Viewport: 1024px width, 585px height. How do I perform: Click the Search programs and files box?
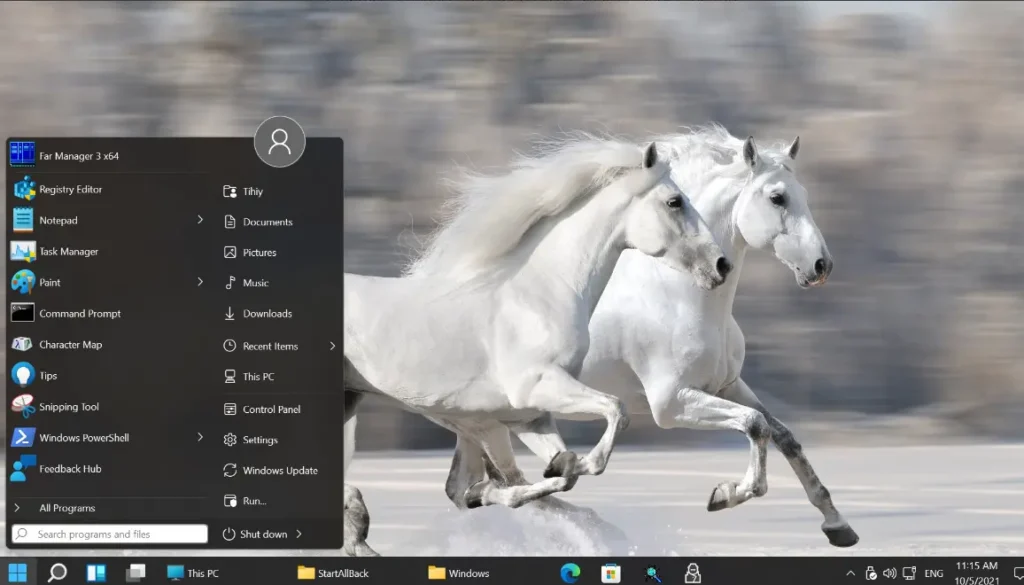[x=108, y=533]
